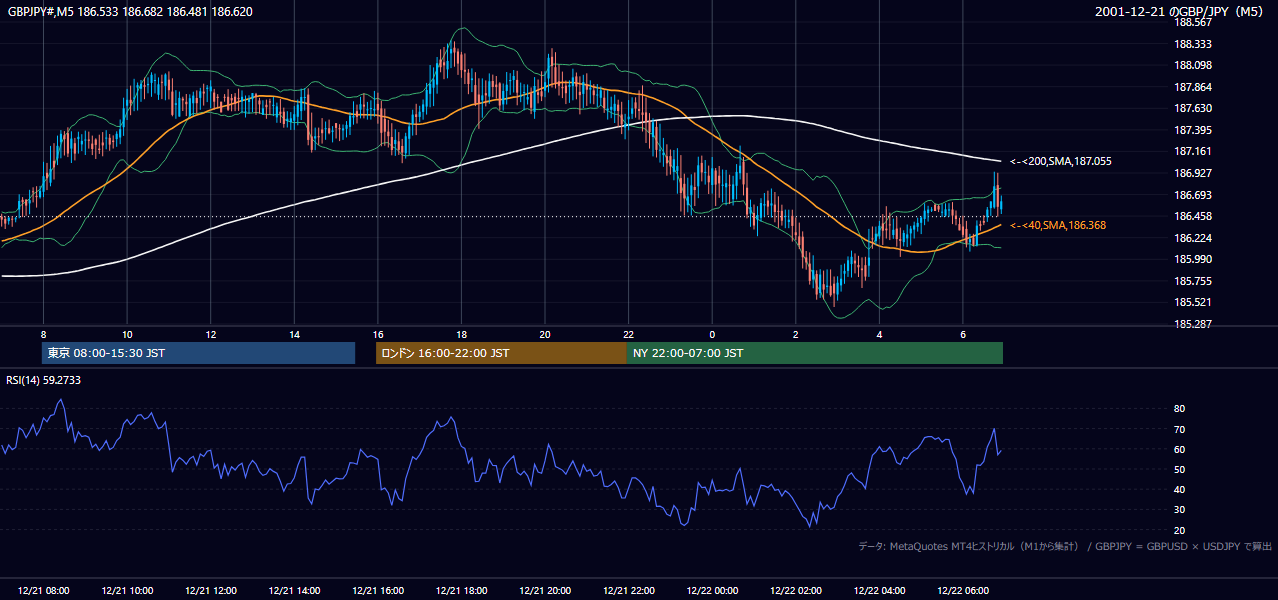The image size is (1278, 600).
Task: Click price axis value 188.567
Action: [x=1193, y=22]
